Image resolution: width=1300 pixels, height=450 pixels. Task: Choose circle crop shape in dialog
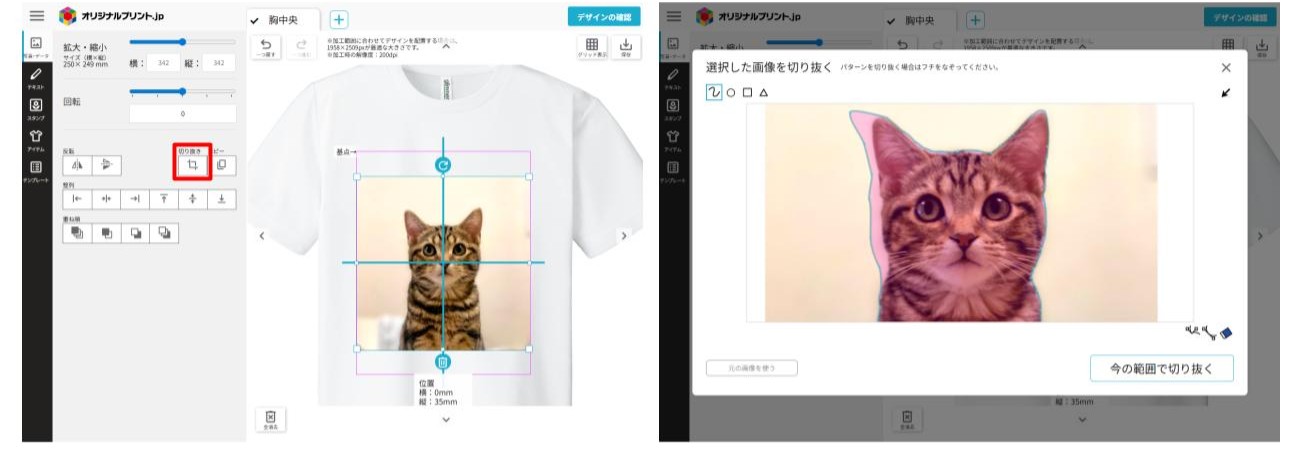pos(731,92)
